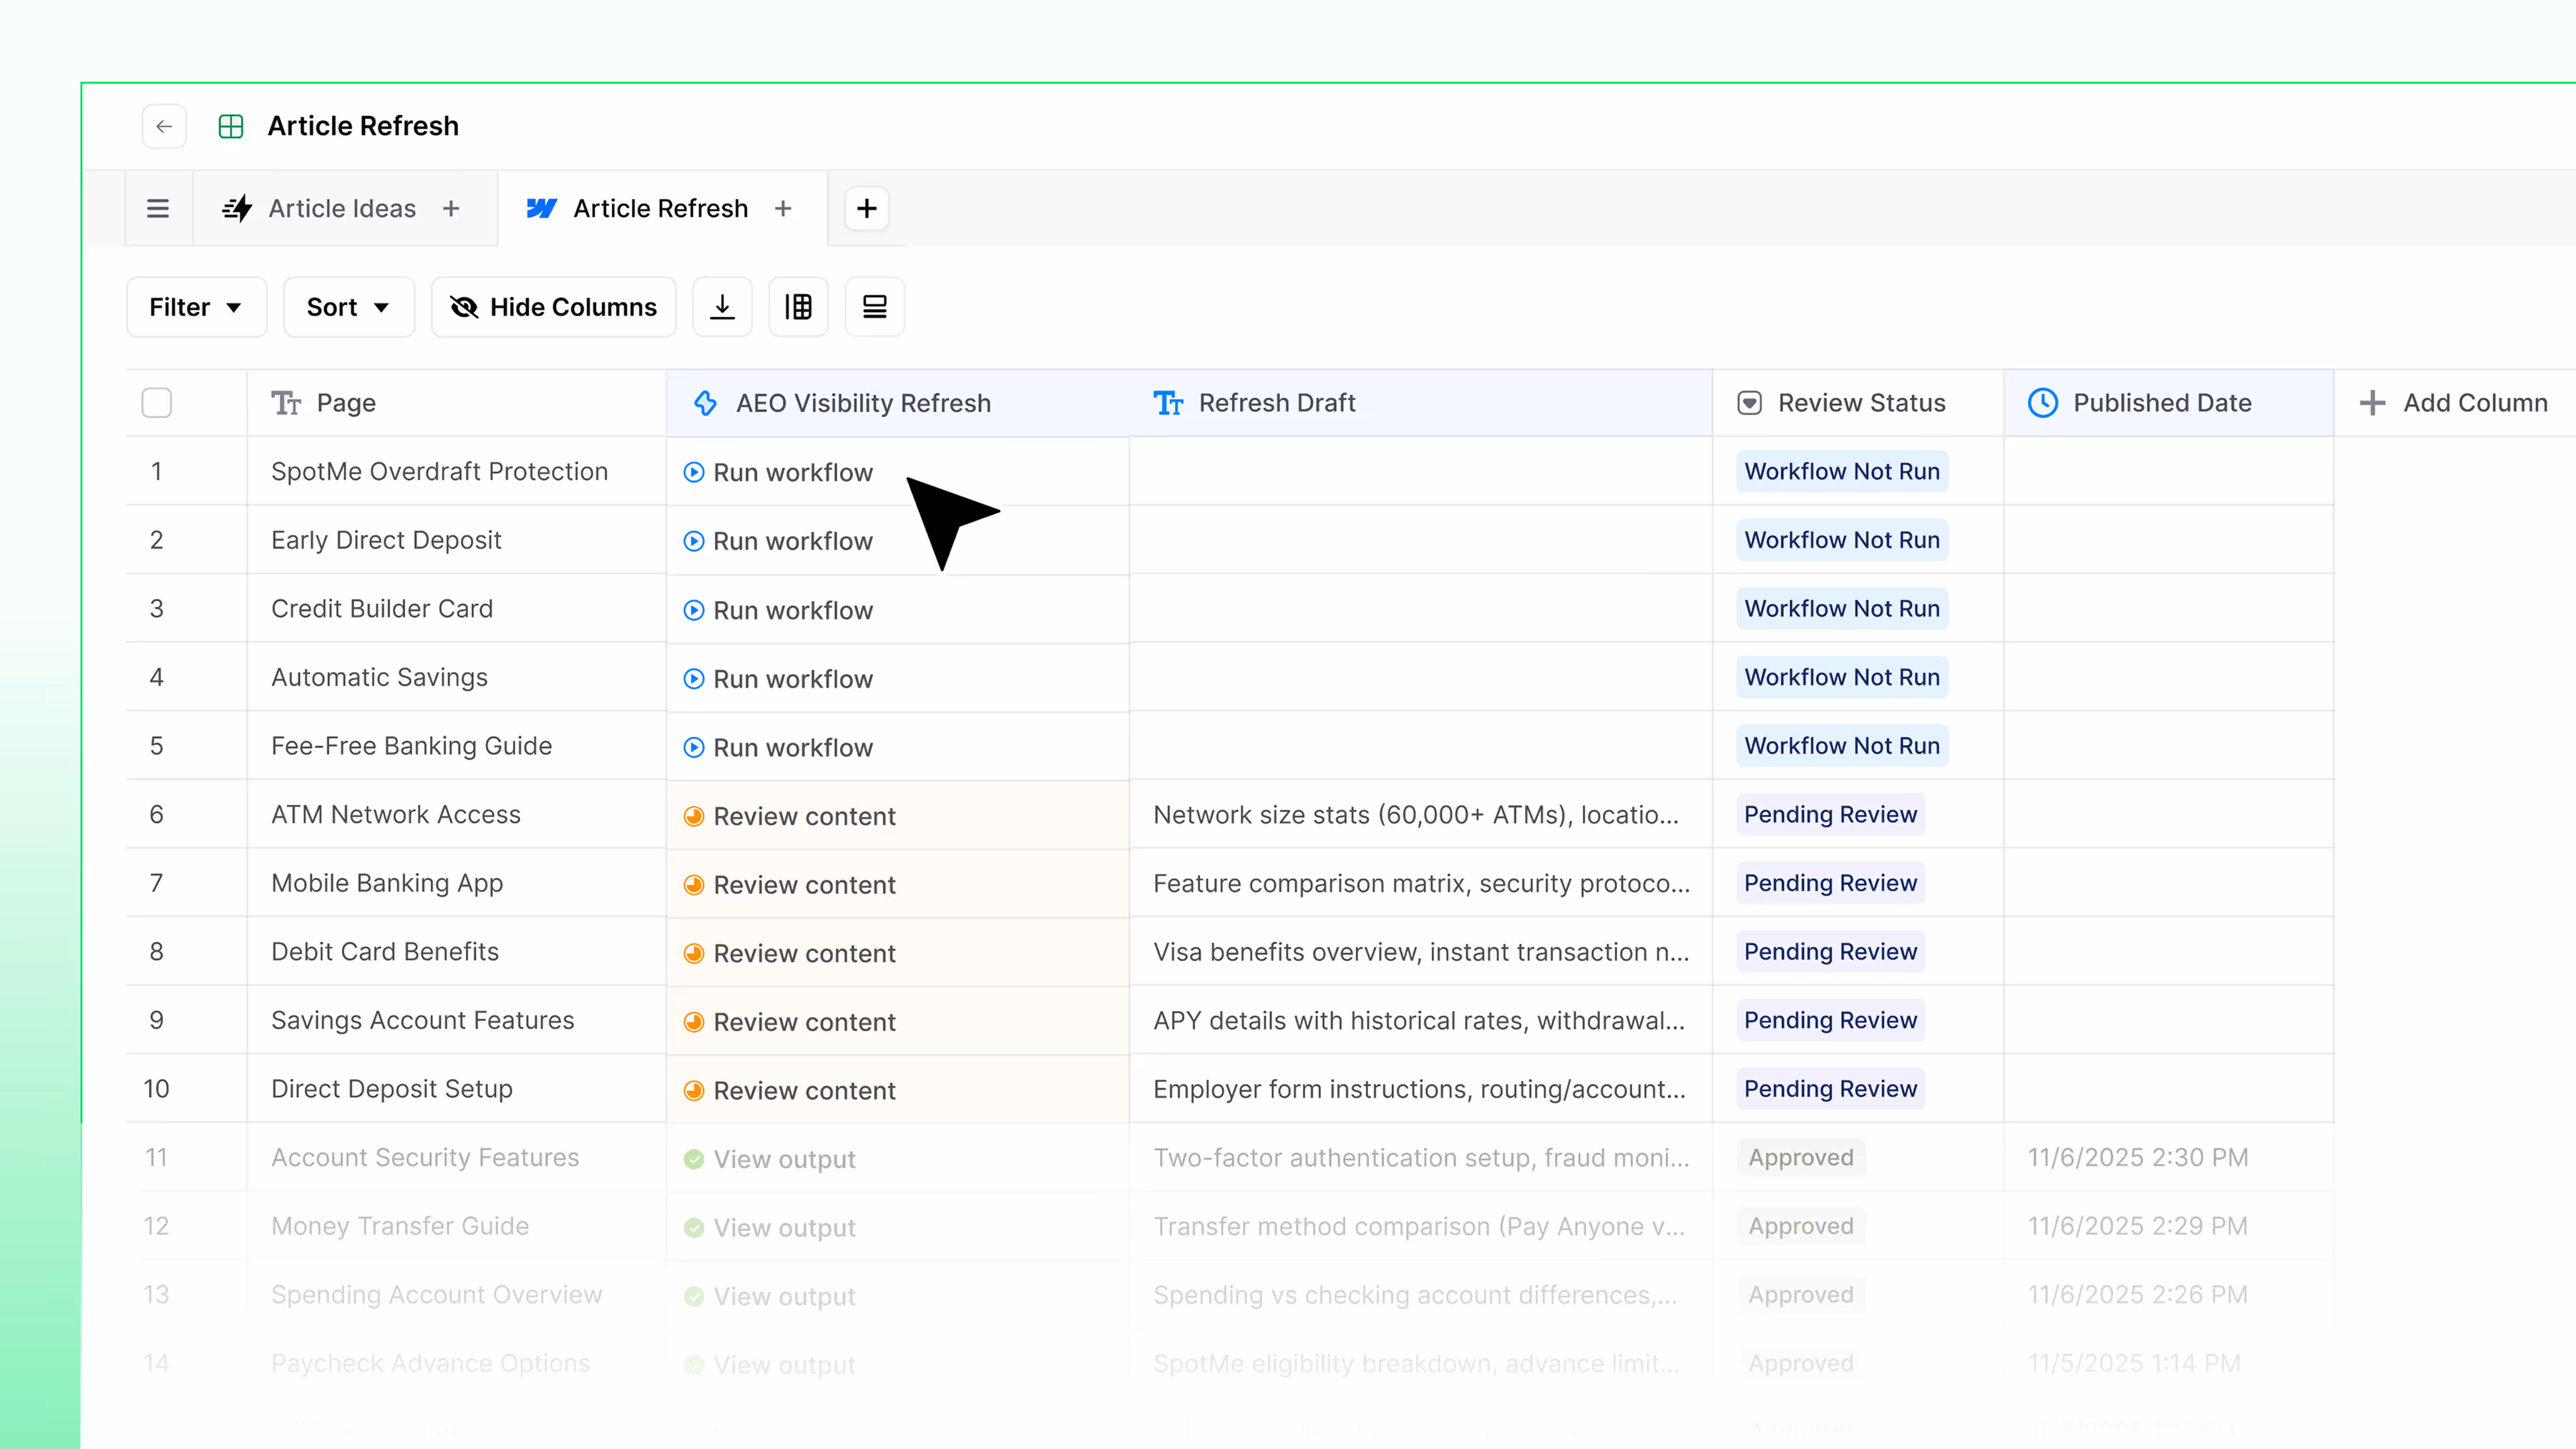
Task: Click the download export icon
Action: click(x=722, y=307)
